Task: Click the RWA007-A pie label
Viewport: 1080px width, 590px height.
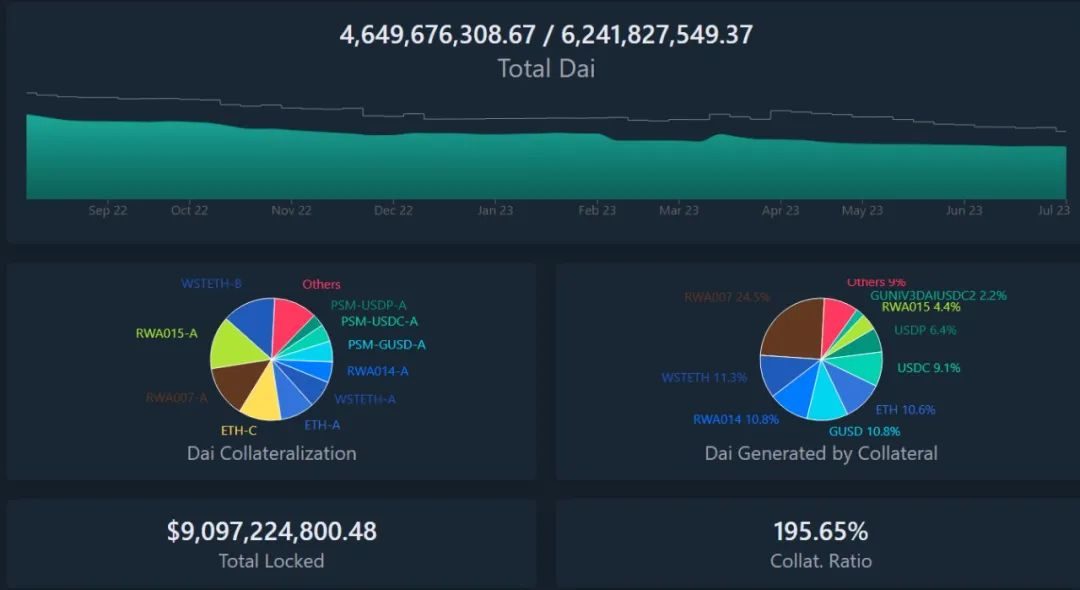Action: tap(177, 398)
